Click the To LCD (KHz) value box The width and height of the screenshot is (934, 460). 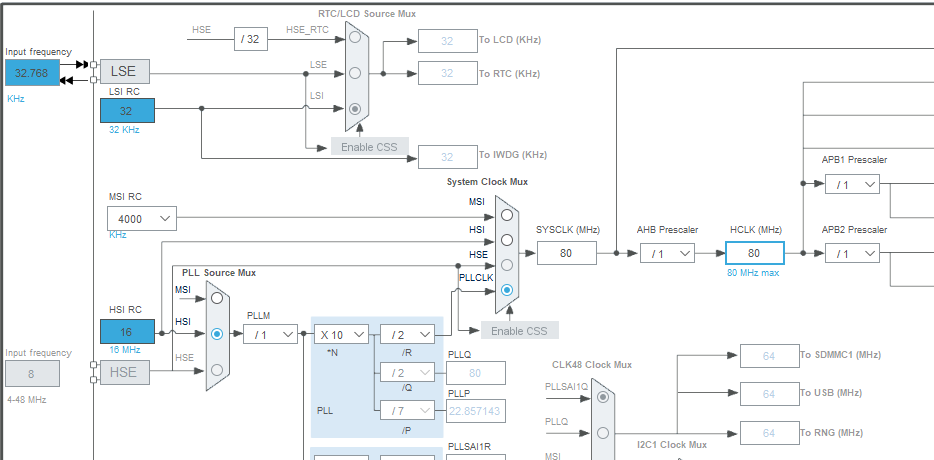click(x=447, y=41)
